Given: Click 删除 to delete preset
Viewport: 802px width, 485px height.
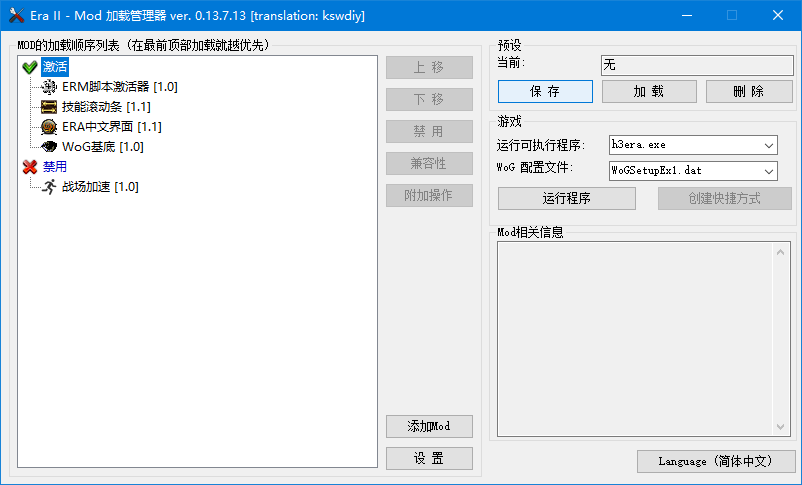Looking at the screenshot, I should pyautogui.click(x=749, y=92).
